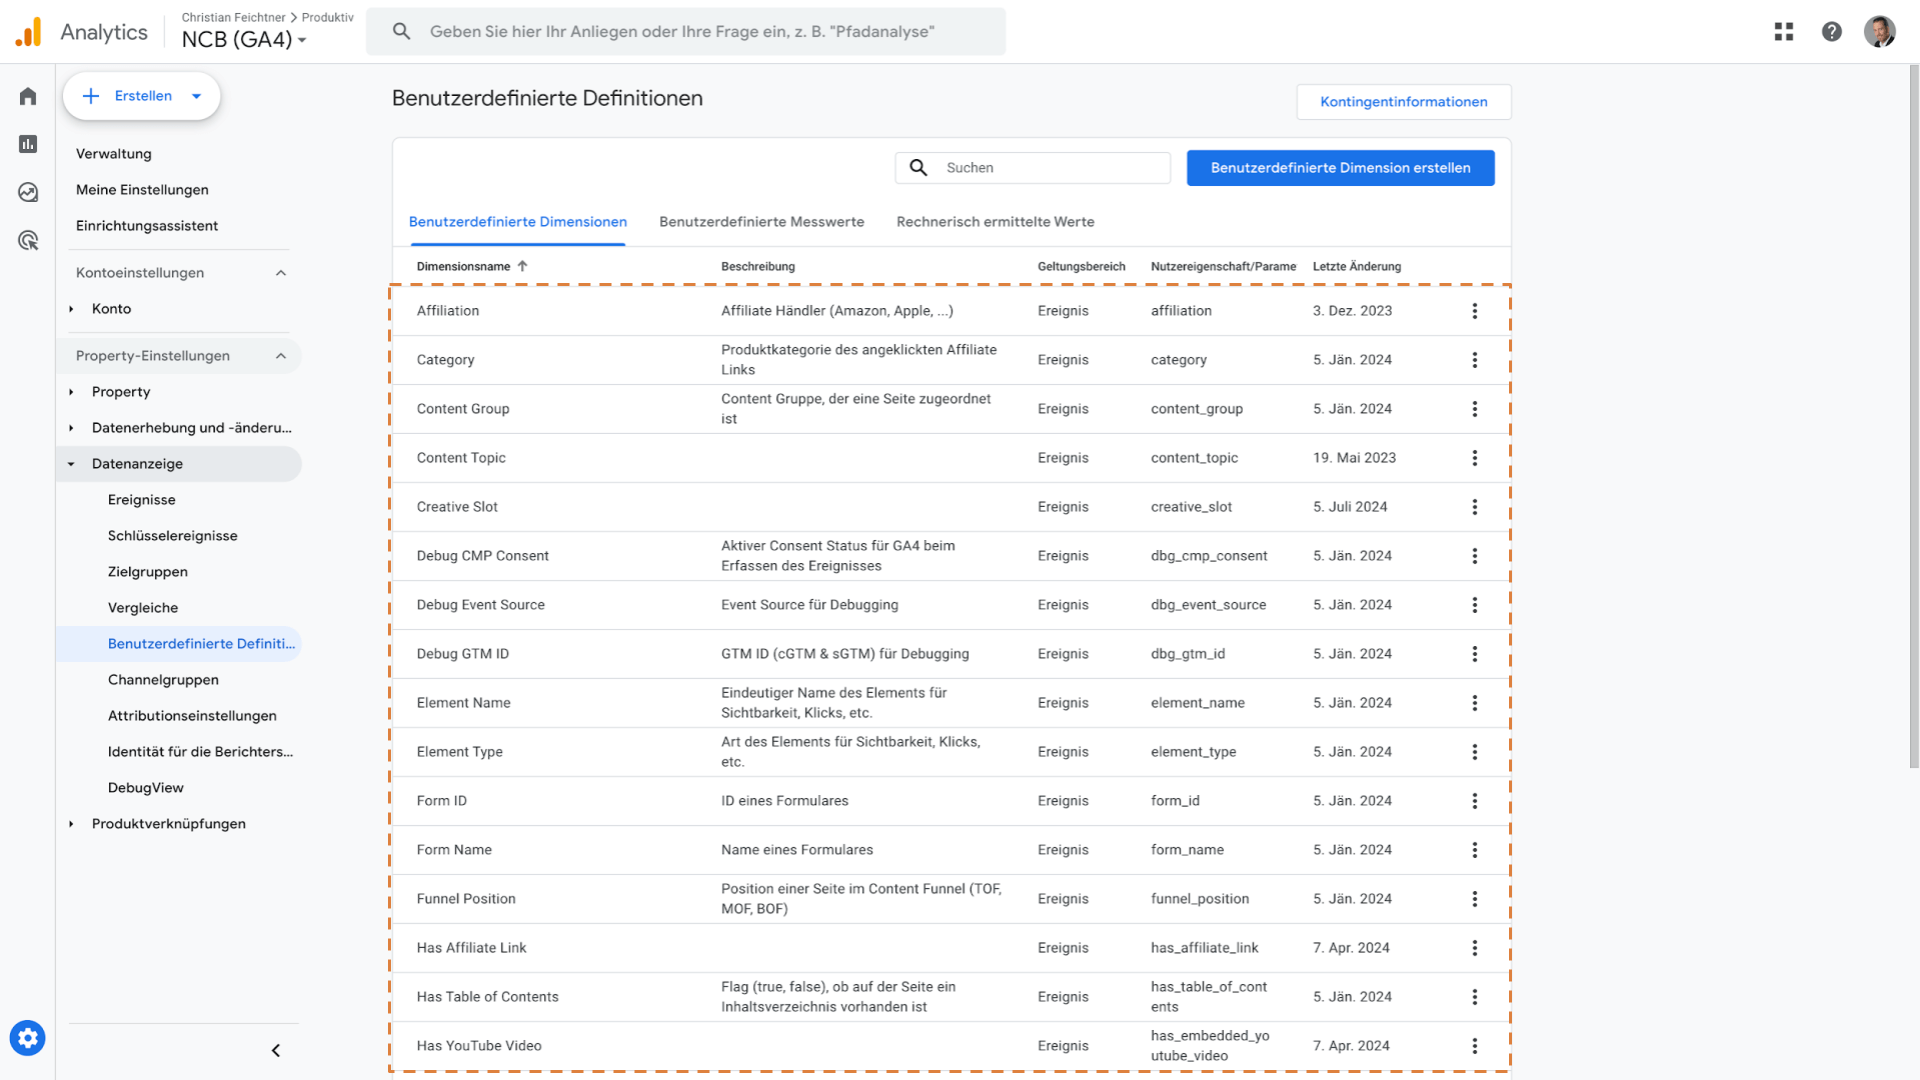Click the user account avatar
The height and width of the screenshot is (1080, 1920).
tap(1880, 32)
